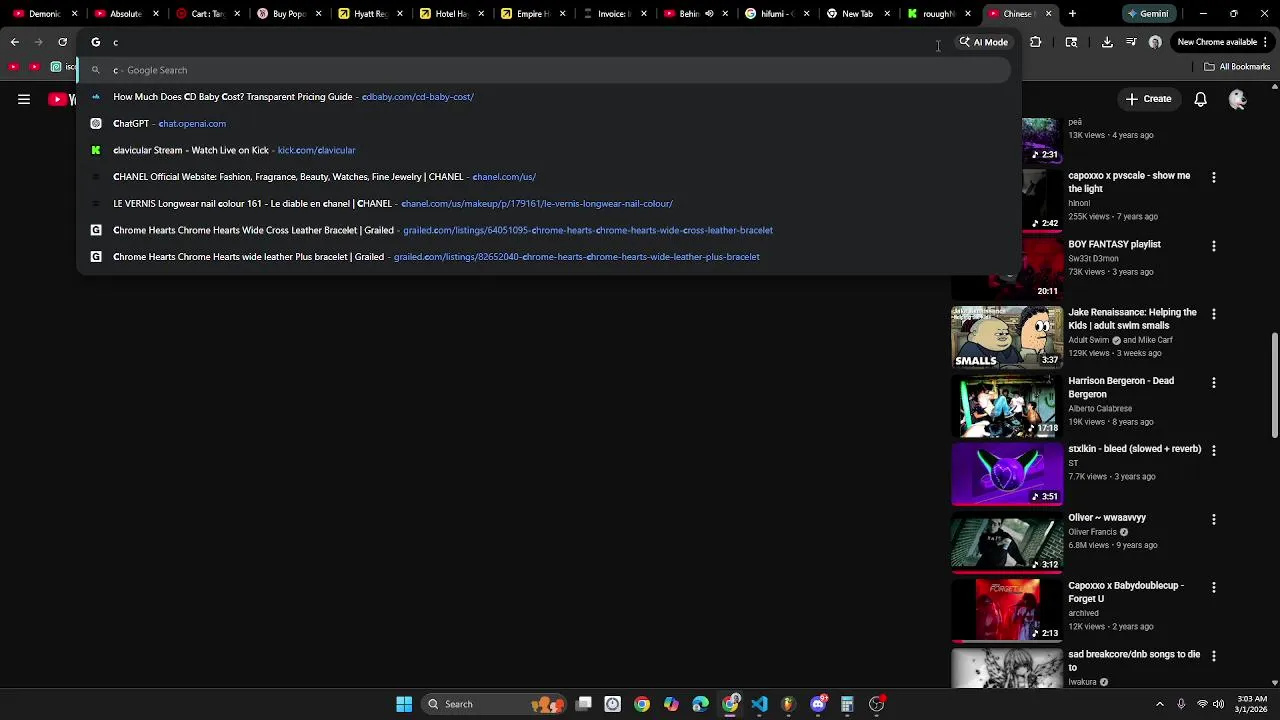The image size is (1280, 720).
Task: Click the AI Mode button in the omnibox
Action: point(984,42)
